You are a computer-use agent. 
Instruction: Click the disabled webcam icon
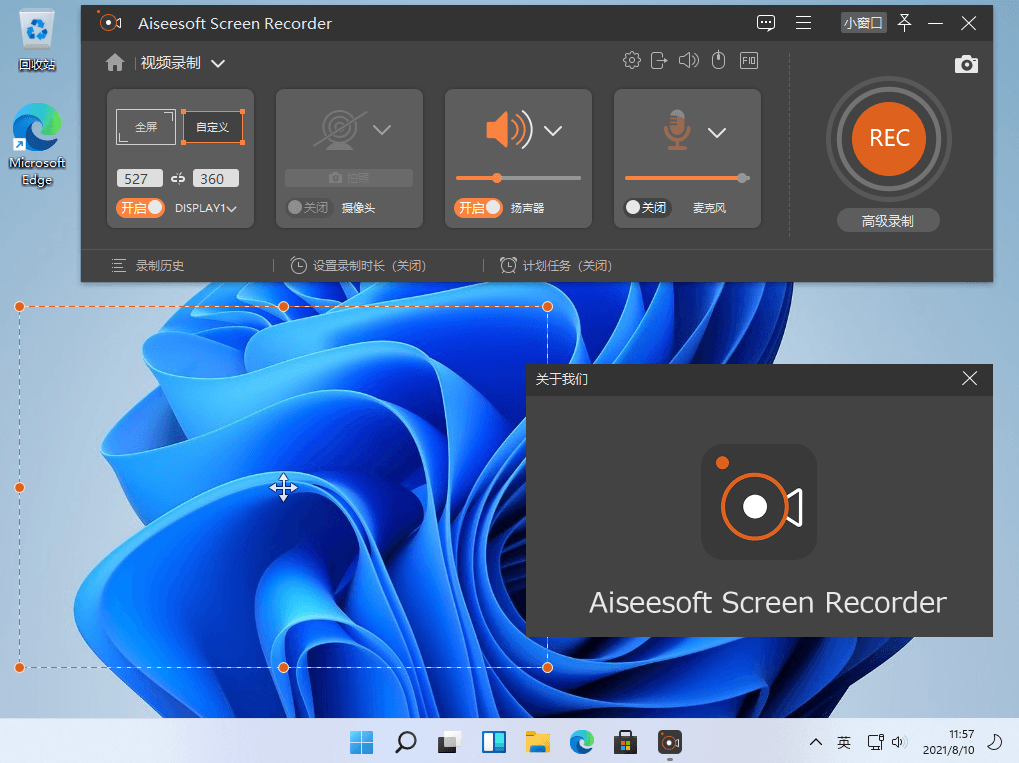pyautogui.click(x=340, y=129)
